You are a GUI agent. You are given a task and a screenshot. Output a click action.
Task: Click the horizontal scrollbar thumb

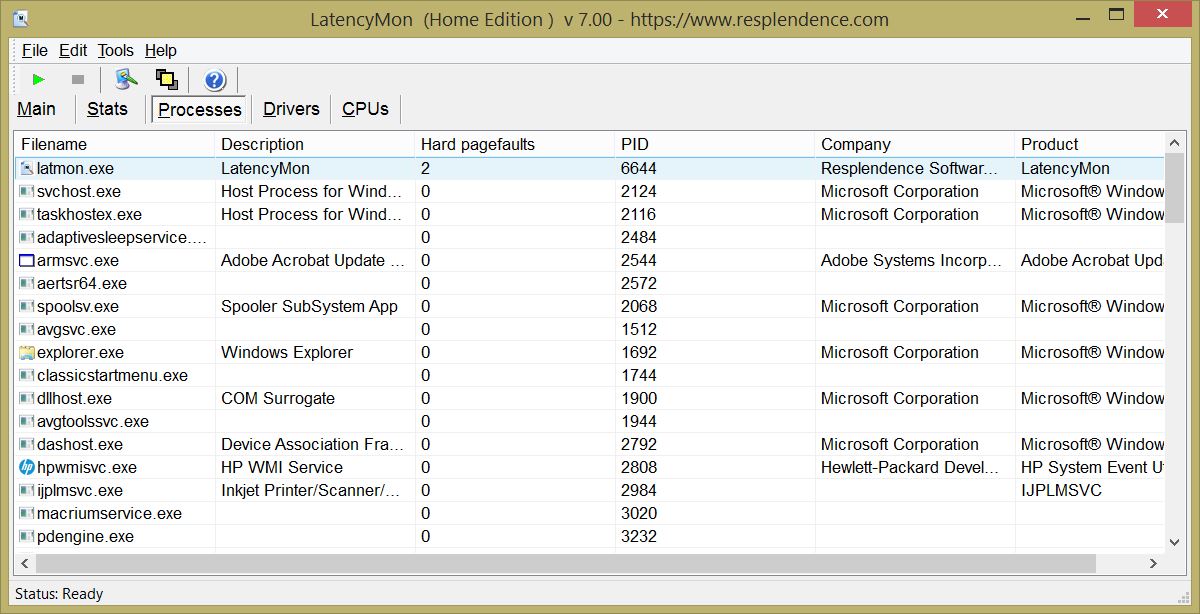(567, 563)
